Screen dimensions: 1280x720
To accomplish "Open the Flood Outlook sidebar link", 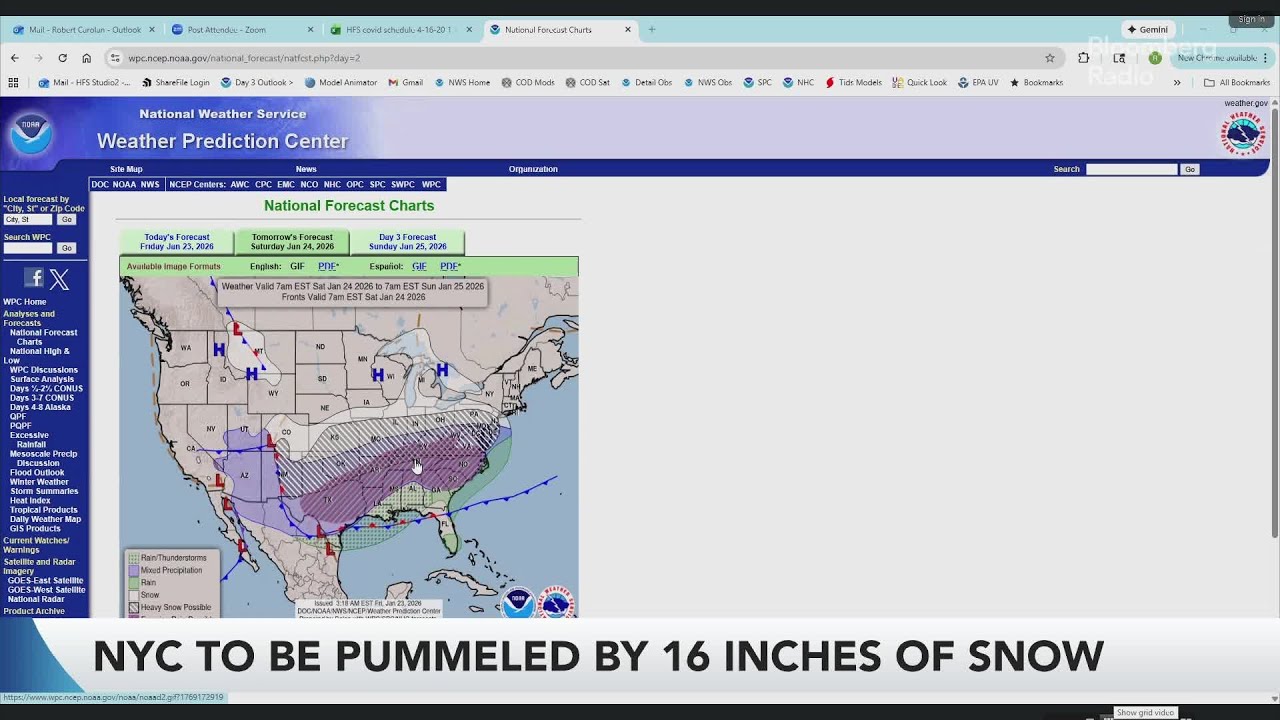I will [x=37, y=473].
